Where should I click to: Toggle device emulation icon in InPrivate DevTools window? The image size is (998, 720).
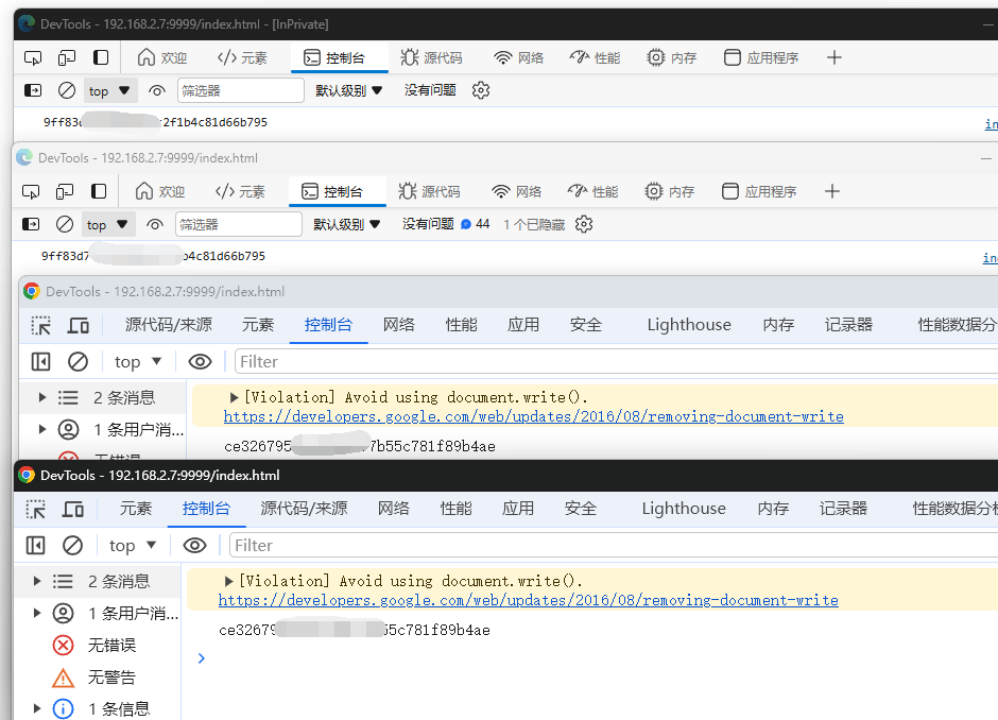click(x=66, y=58)
